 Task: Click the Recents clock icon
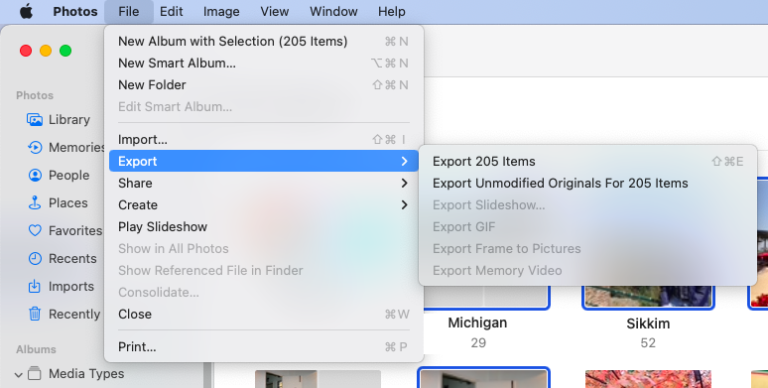pyautogui.click(x=35, y=258)
